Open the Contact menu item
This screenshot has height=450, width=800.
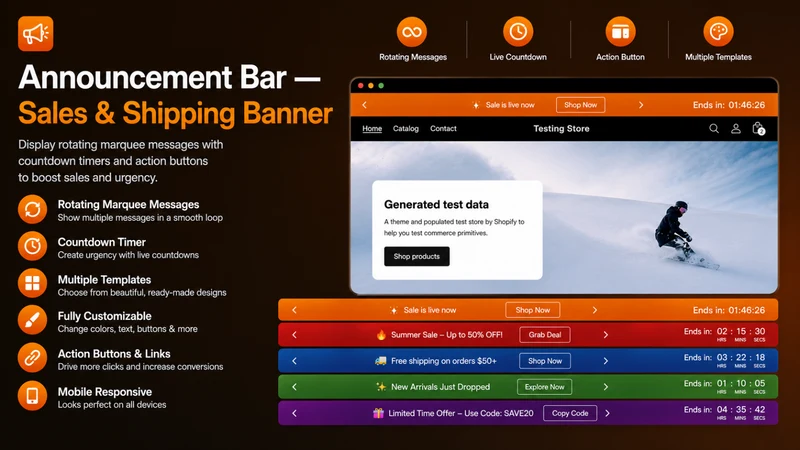[443, 129]
